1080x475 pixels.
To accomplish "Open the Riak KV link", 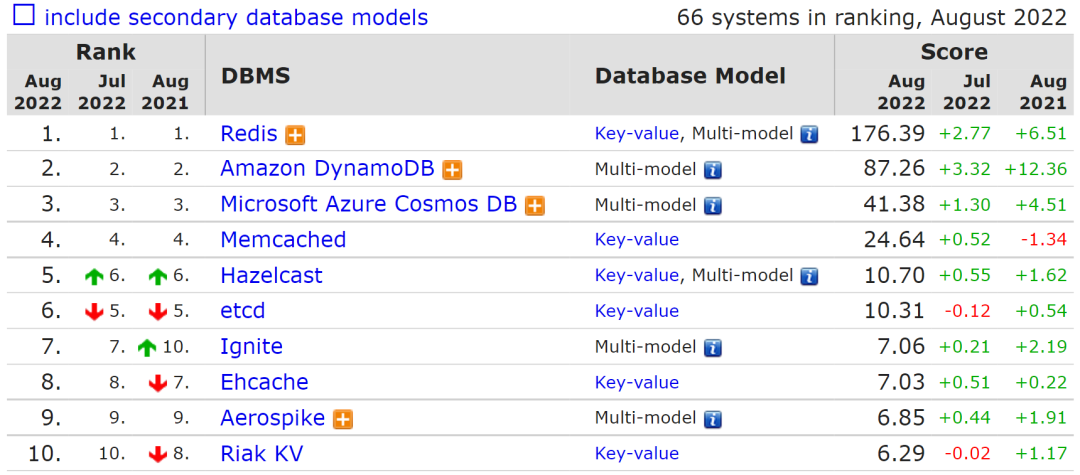I will (x=261, y=454).
